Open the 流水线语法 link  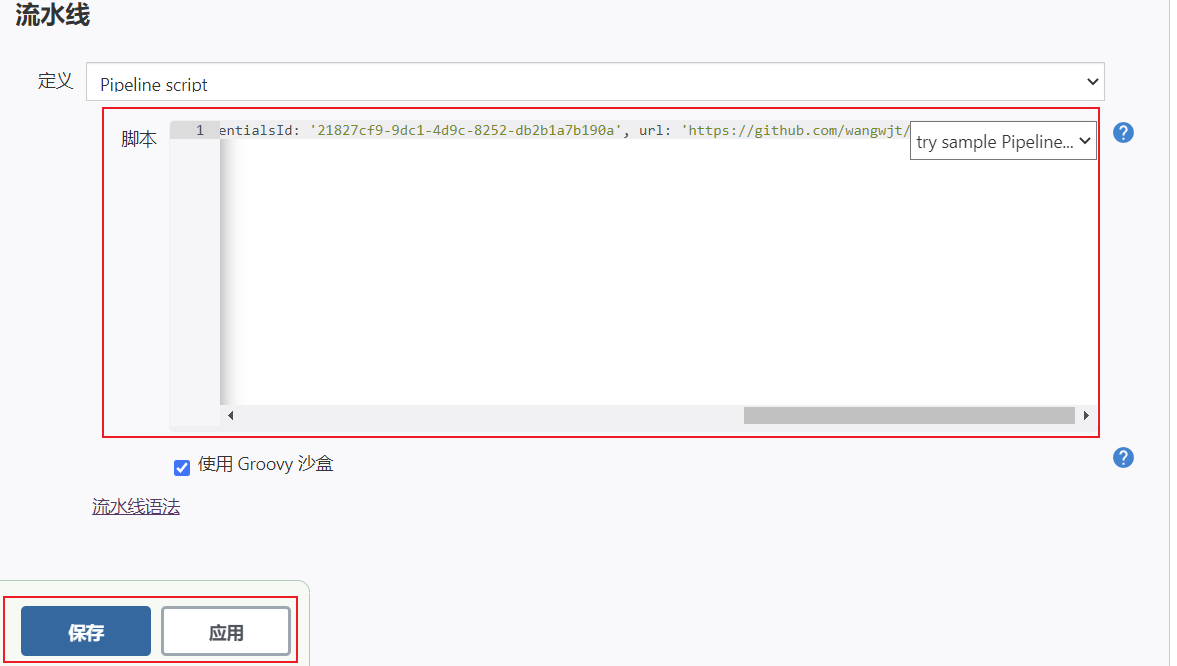coord(136,507)
